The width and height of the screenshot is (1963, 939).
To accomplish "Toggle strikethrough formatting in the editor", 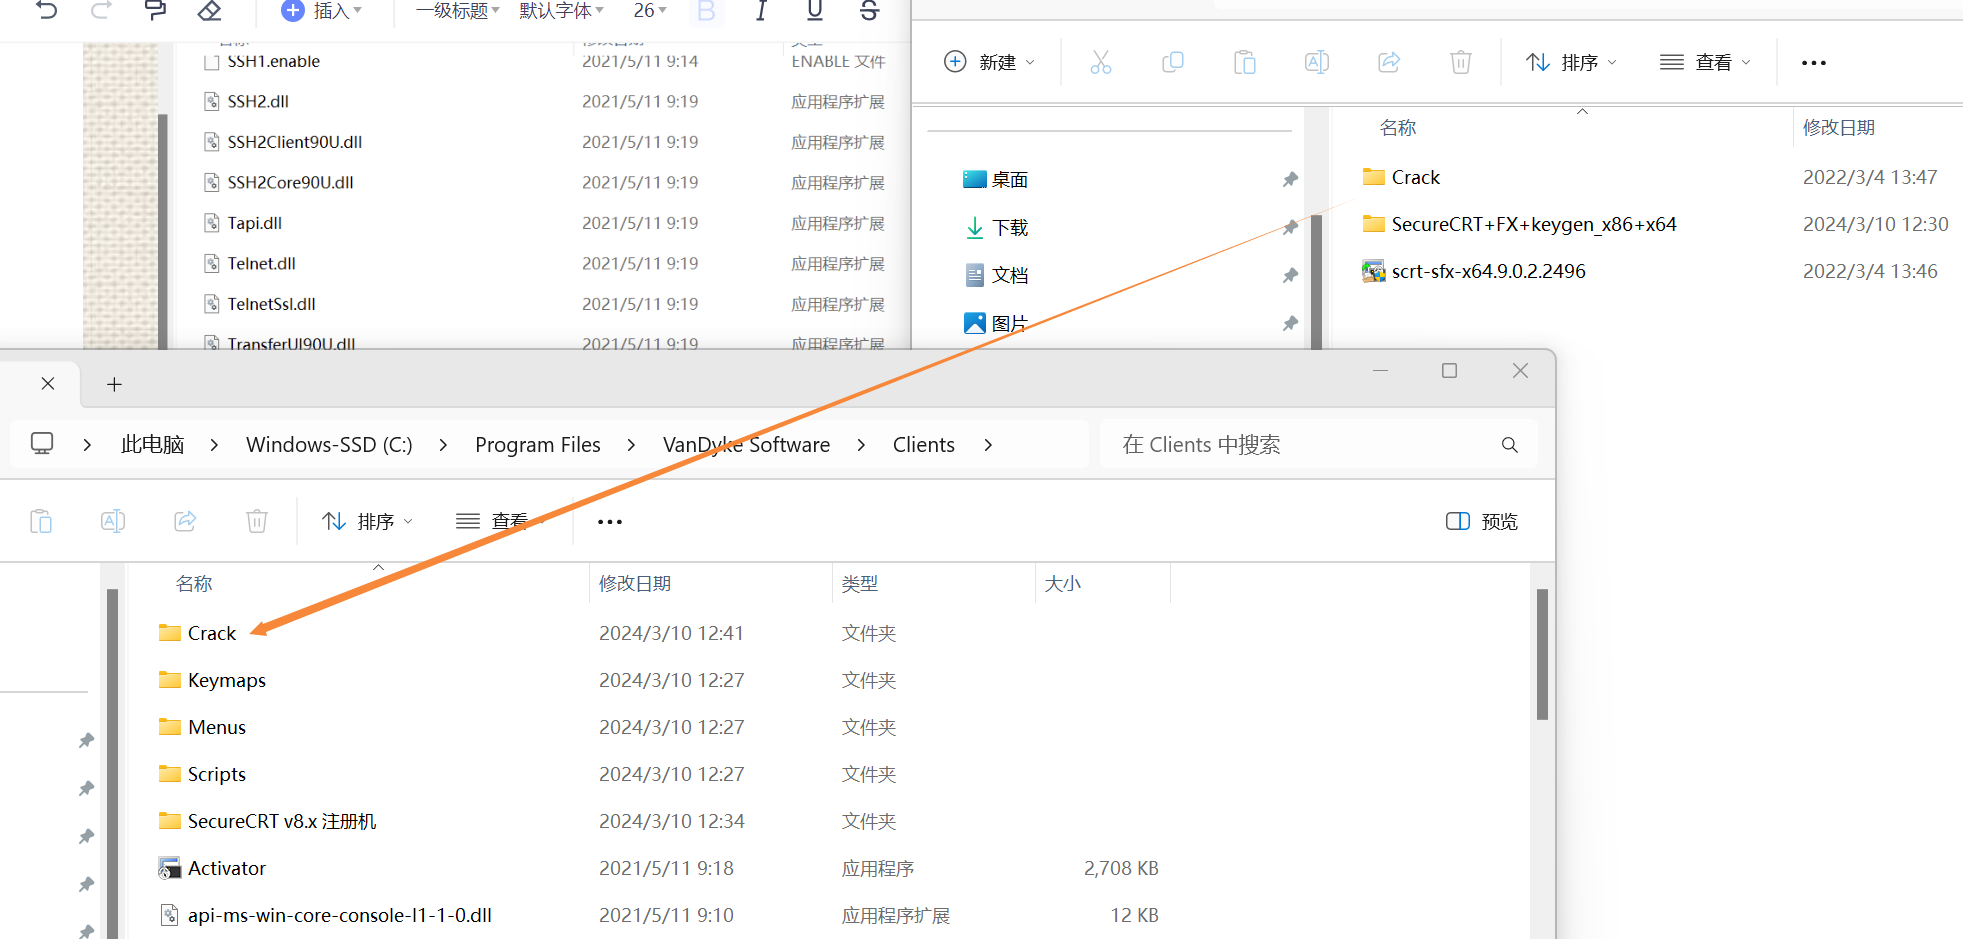I will point(869,11).
